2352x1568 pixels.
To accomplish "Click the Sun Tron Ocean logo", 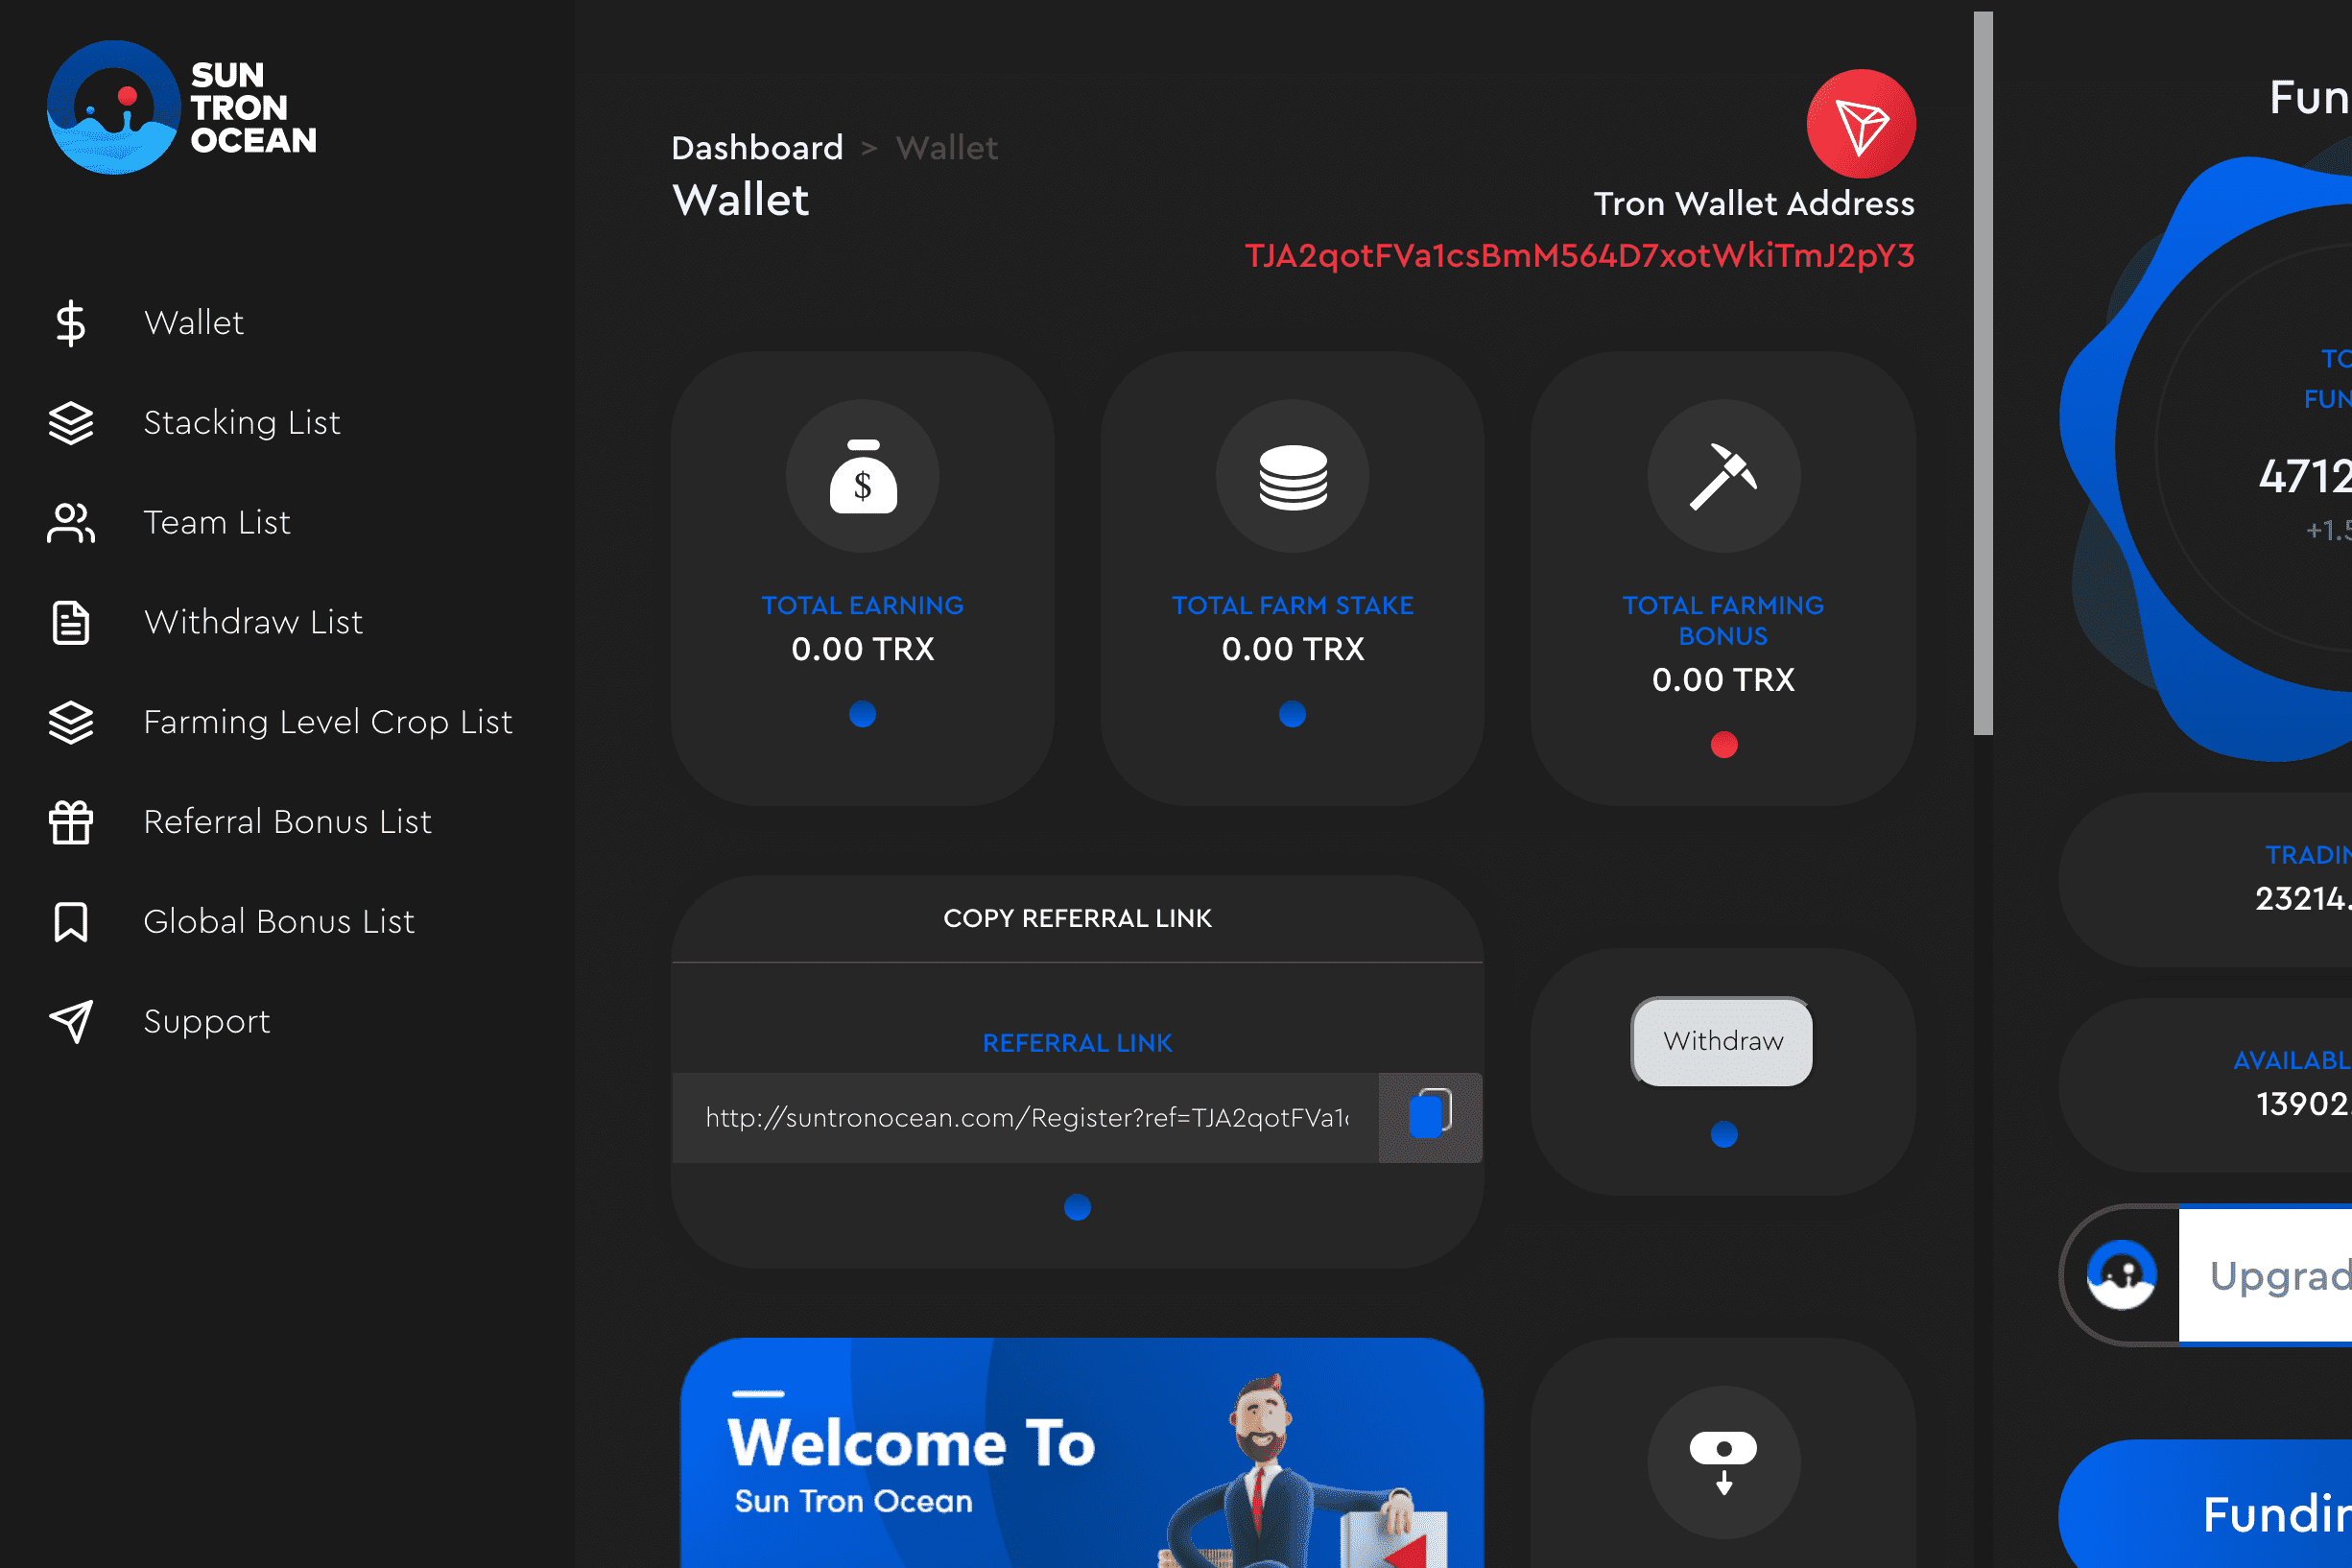I will 113,106.
